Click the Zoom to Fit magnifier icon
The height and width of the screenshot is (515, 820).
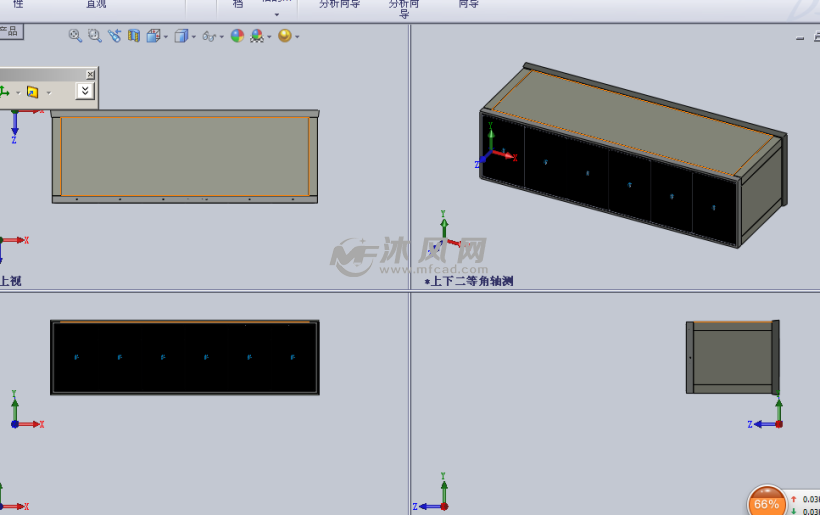pyautogui.click(x=75, y=36)
